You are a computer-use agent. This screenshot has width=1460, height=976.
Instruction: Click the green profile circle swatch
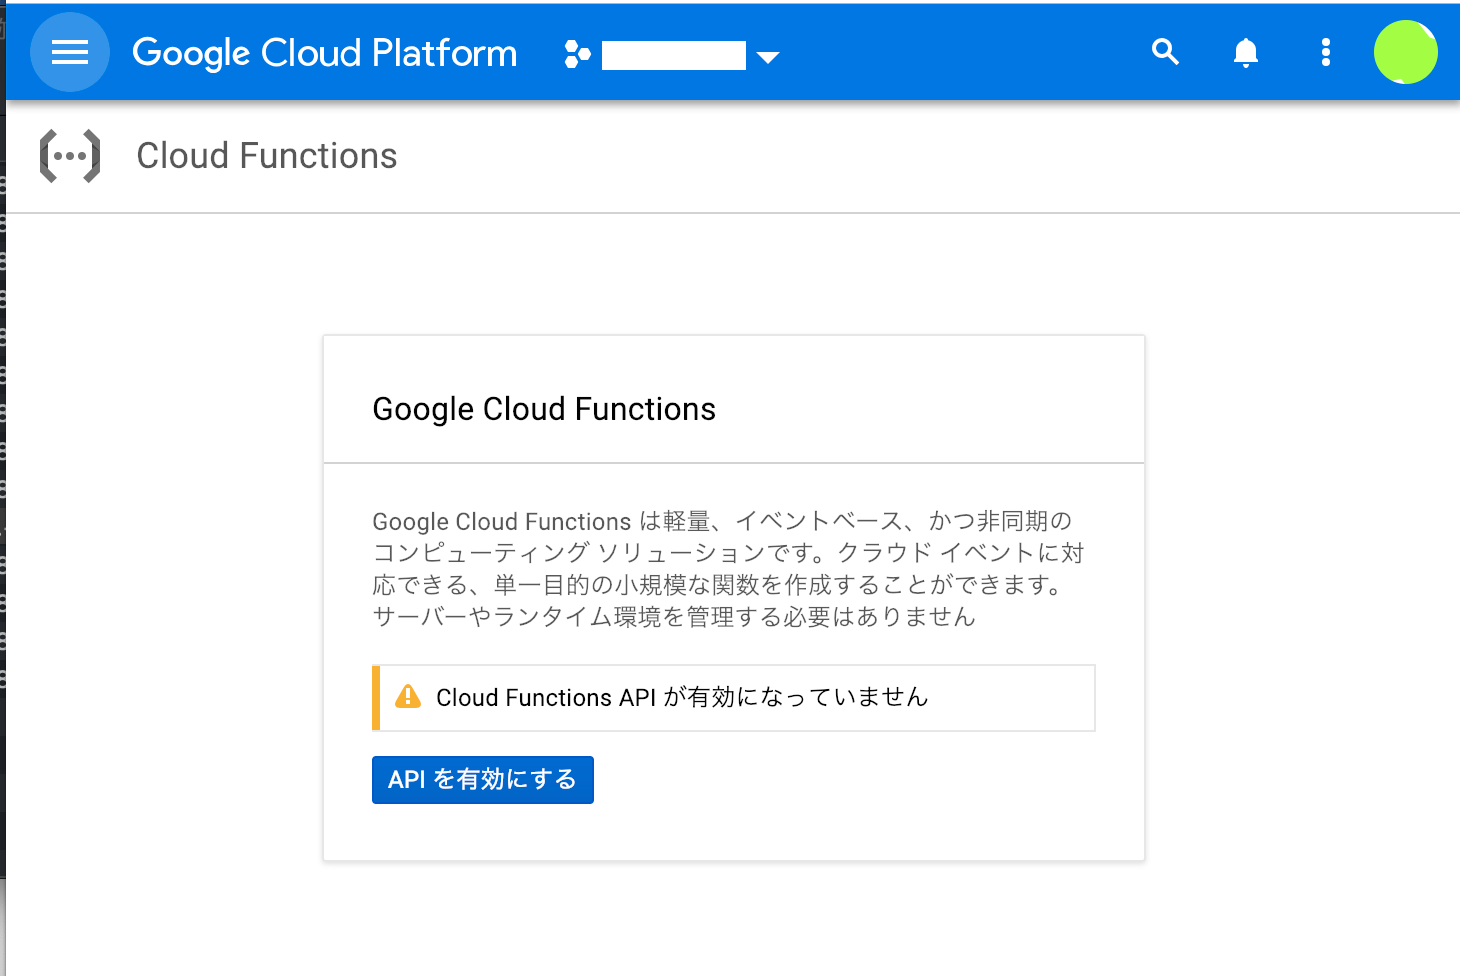[1404, 52]
